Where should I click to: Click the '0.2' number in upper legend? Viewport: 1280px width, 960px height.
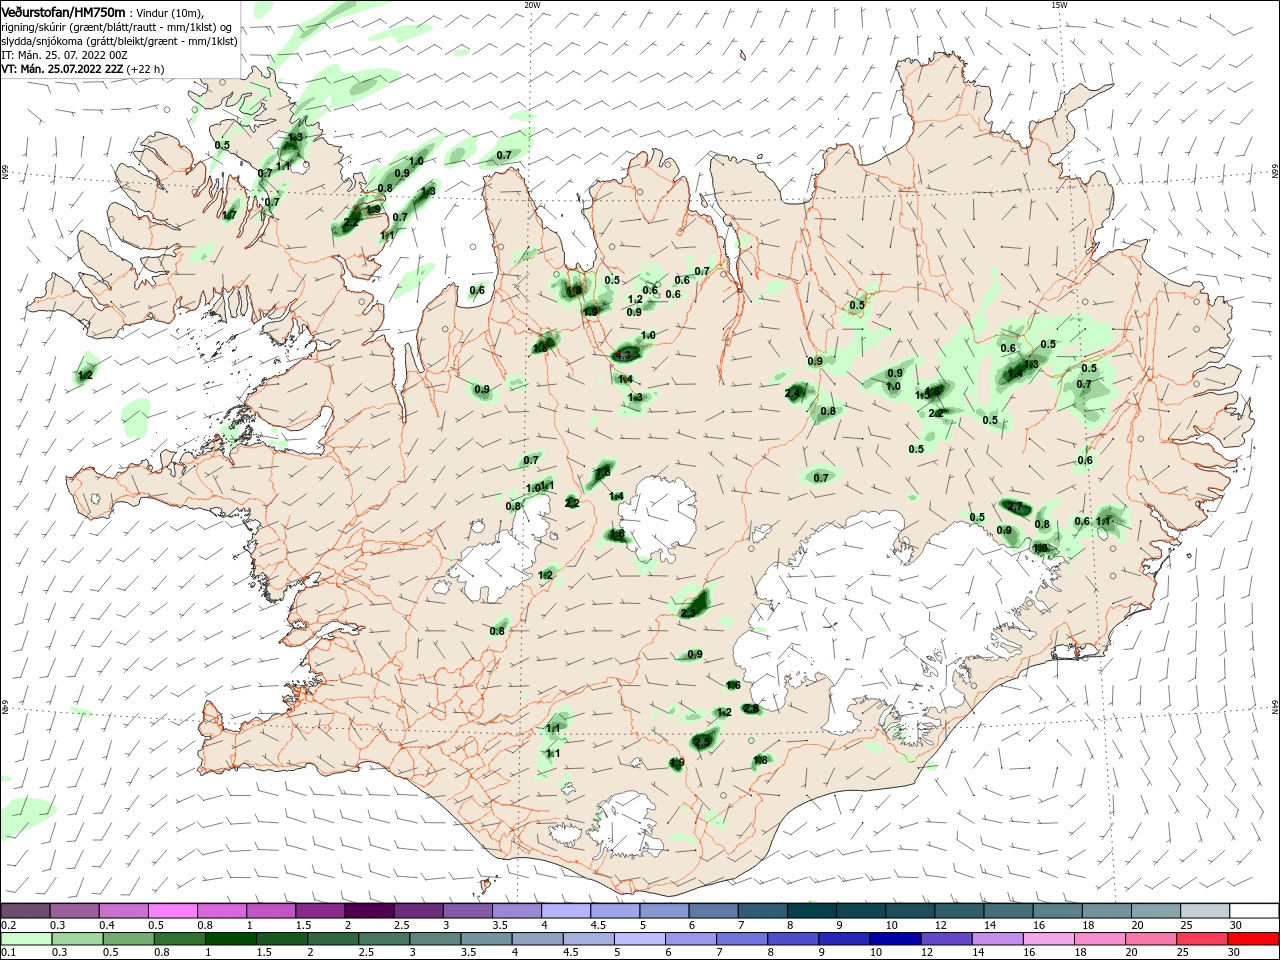point(9,925)
